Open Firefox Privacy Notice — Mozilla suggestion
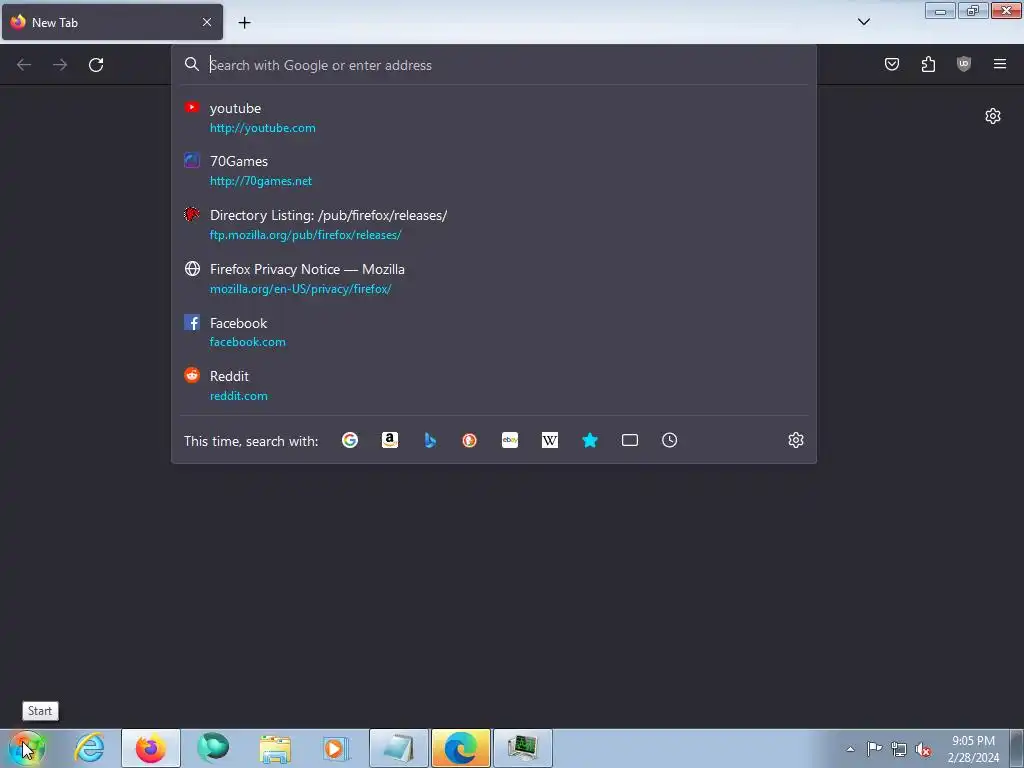Image resolution: width=1024 pixels, height=768 pixels. (x=494, y=278)
